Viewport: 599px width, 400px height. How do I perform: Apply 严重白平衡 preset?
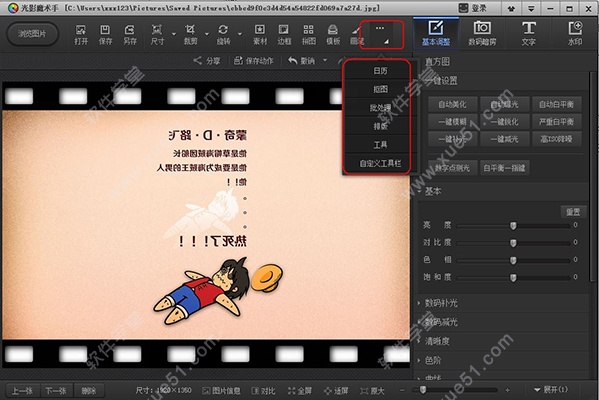556,122
